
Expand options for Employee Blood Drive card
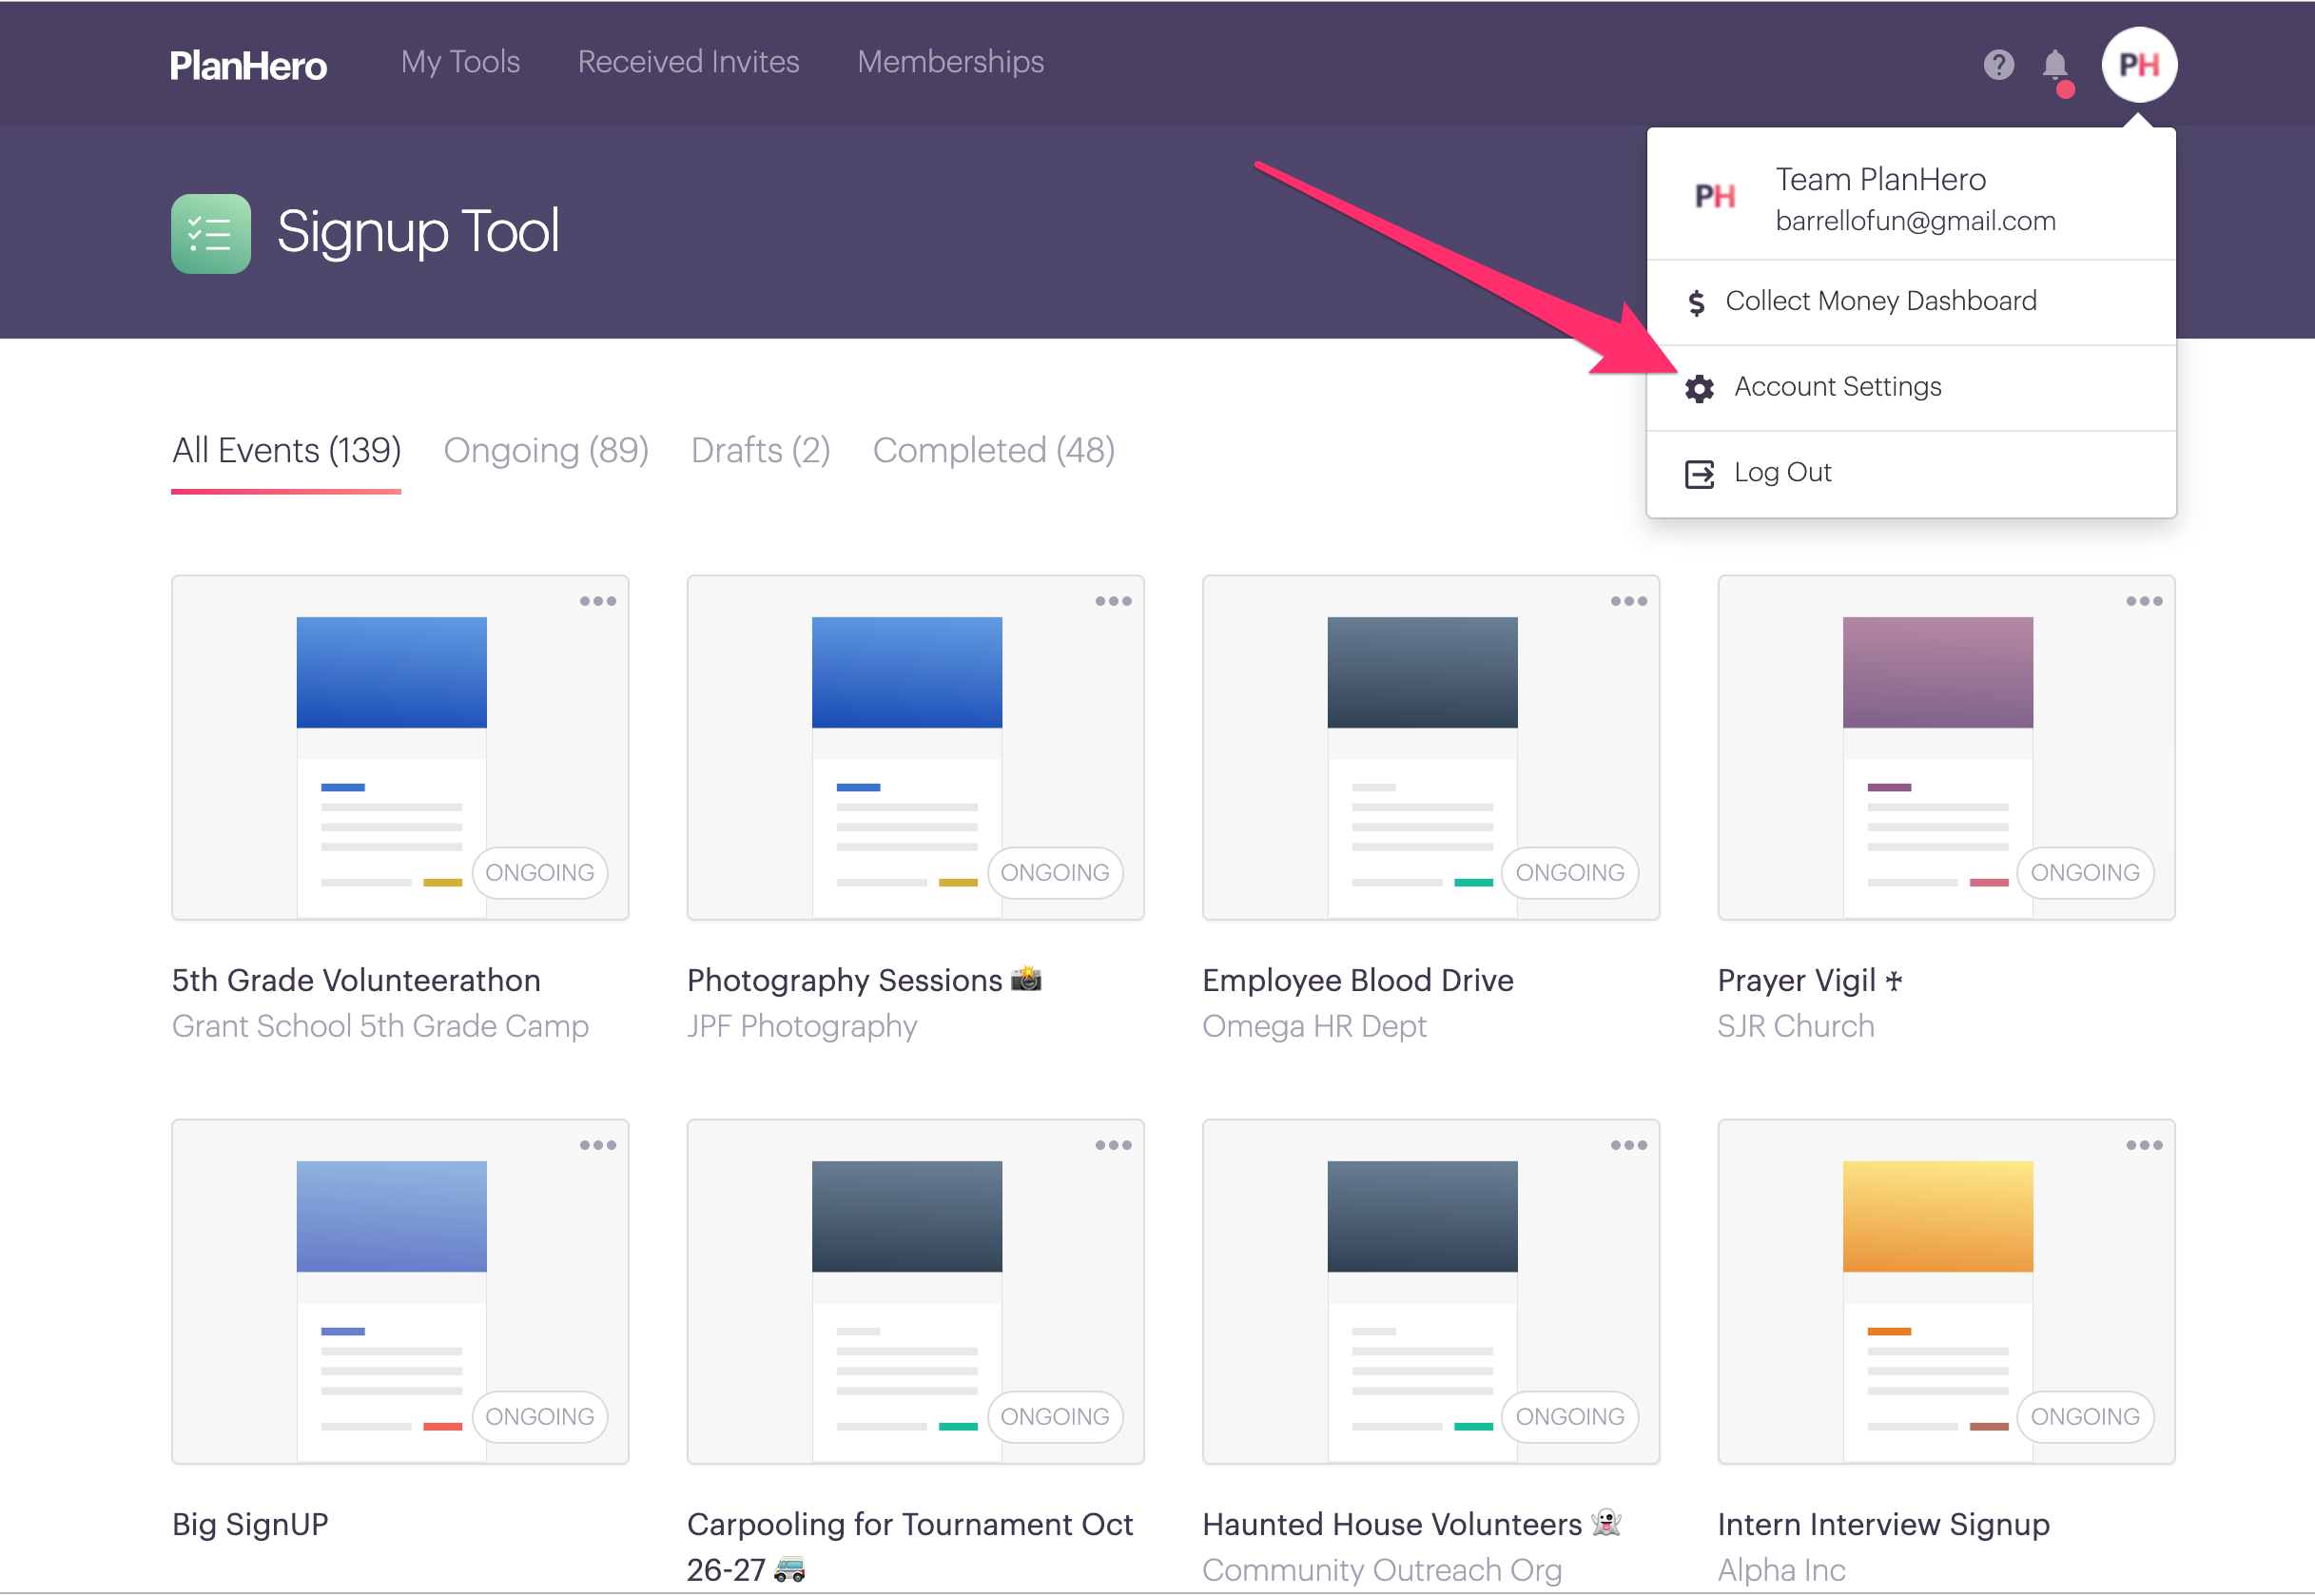[1628, 601]
